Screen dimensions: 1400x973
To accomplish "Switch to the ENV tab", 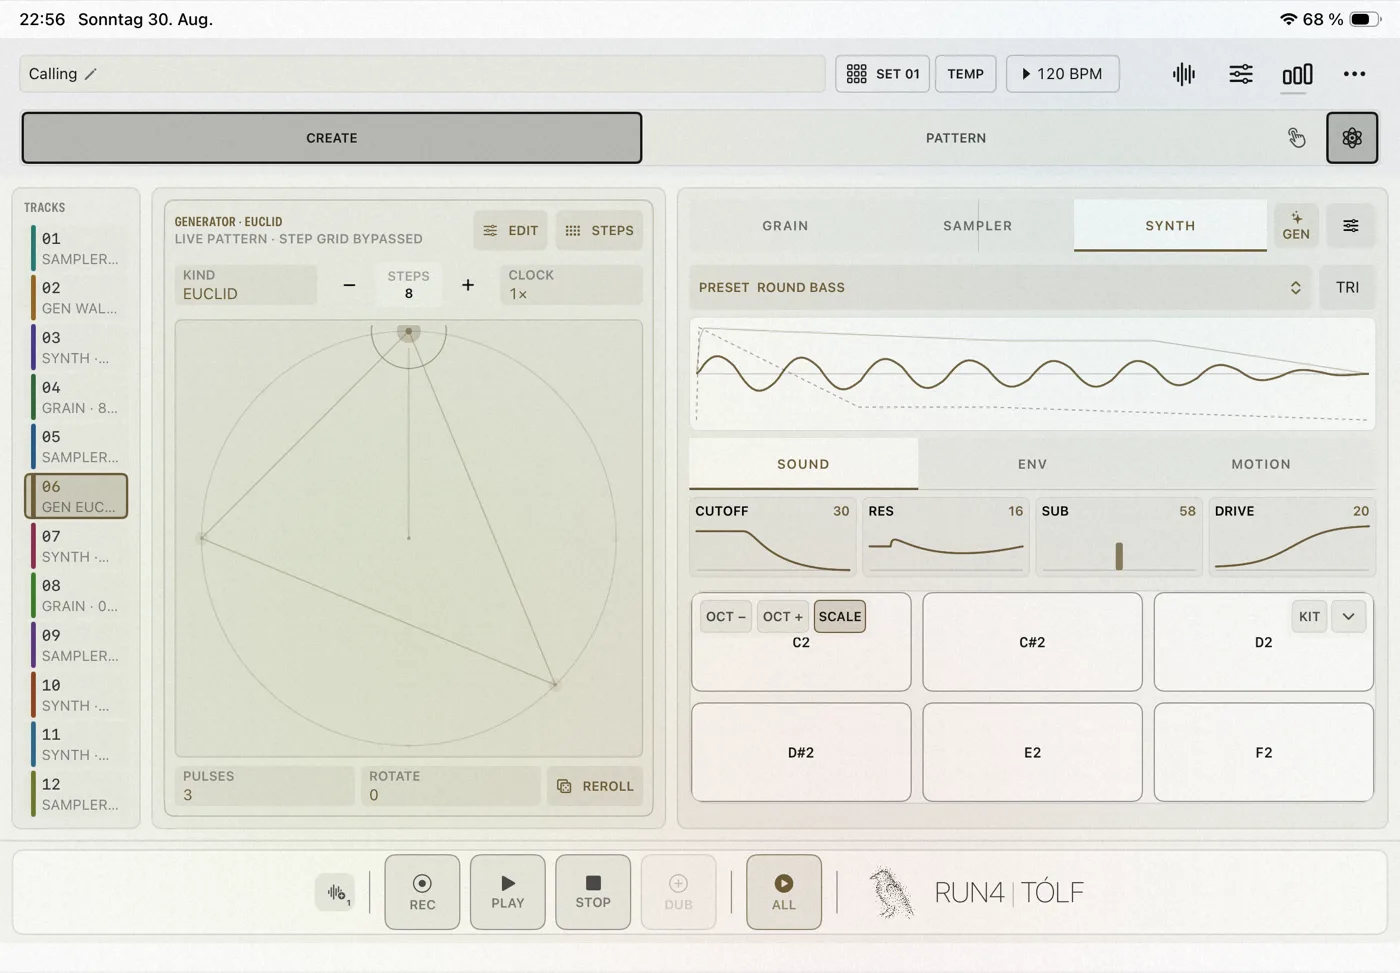I will click(1032, 464).
